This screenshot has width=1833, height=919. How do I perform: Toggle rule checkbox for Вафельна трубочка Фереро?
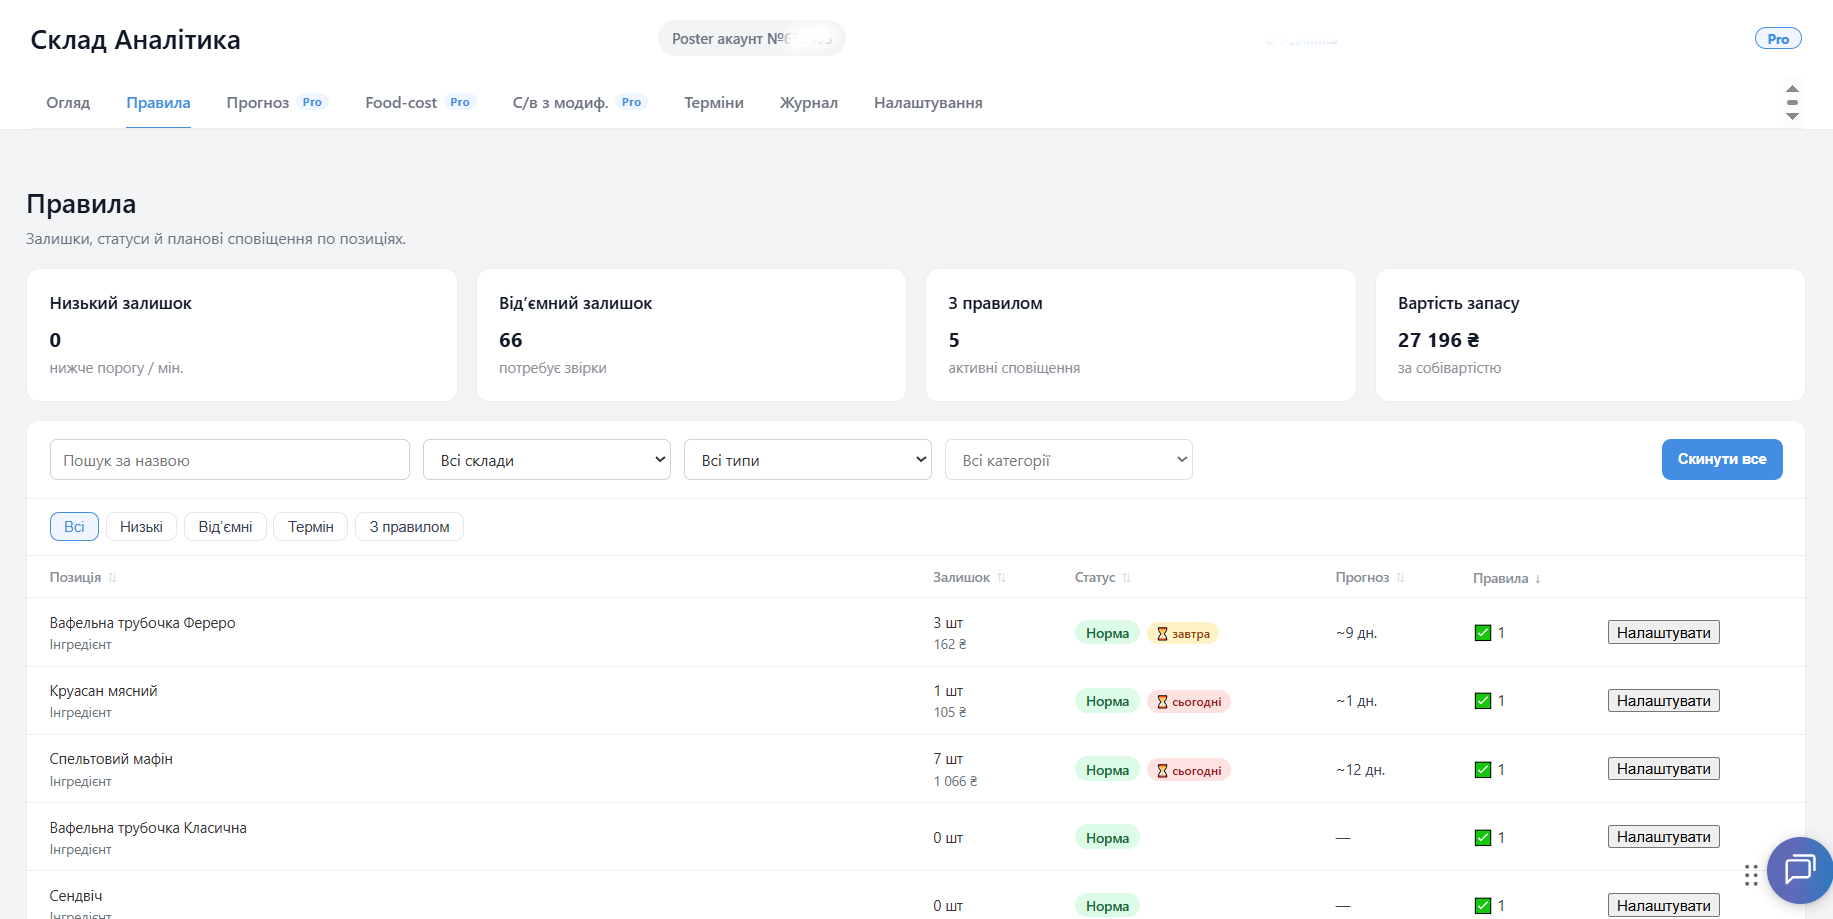(x=1483, y=633)
